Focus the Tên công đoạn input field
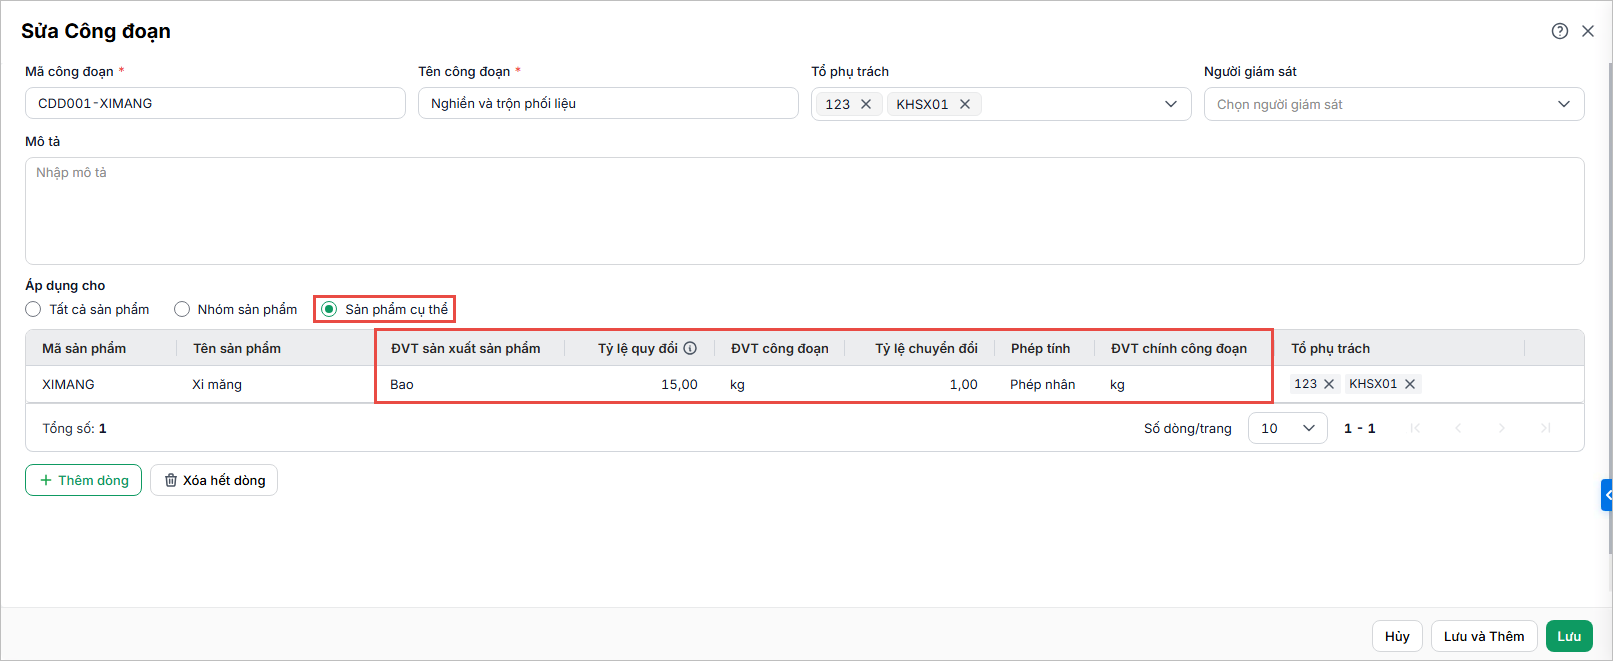The width and height of the screenshot is (1613, 661). click(608, 103)
